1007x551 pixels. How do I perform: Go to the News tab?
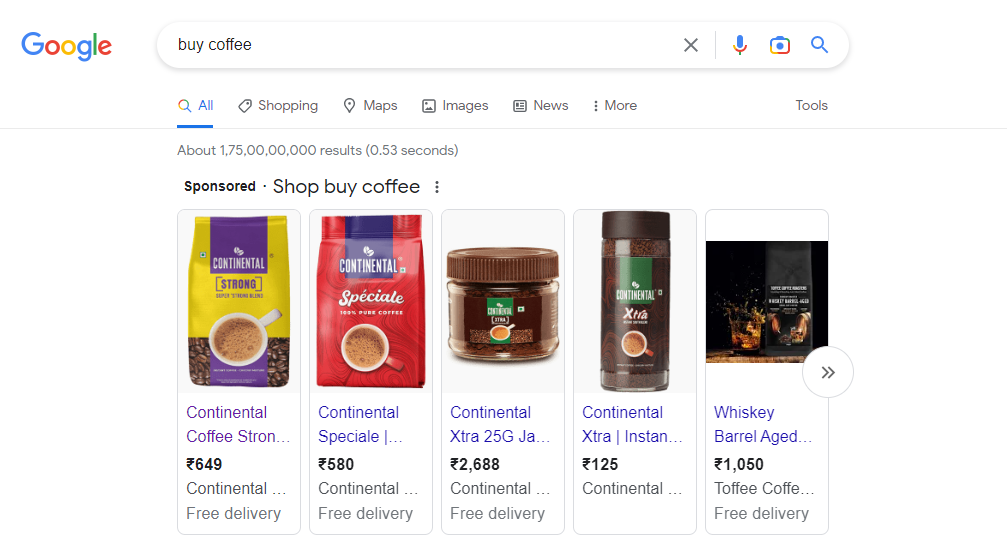point(541,105)
